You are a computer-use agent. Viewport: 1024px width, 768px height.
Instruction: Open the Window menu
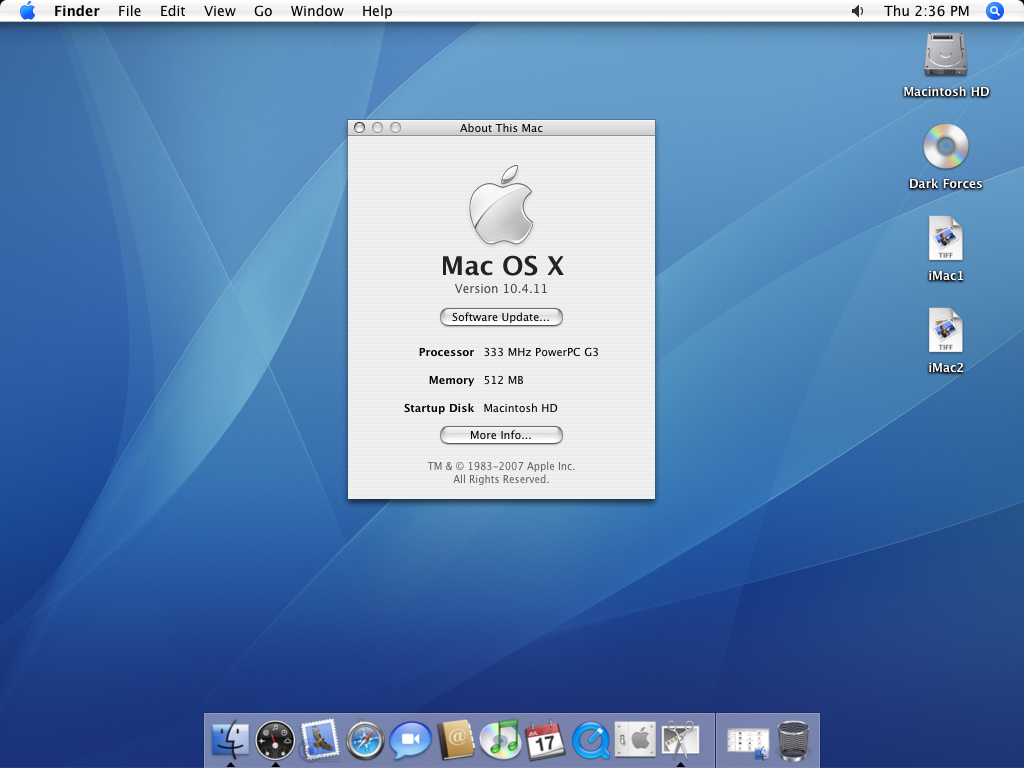(x=317, y=11)
